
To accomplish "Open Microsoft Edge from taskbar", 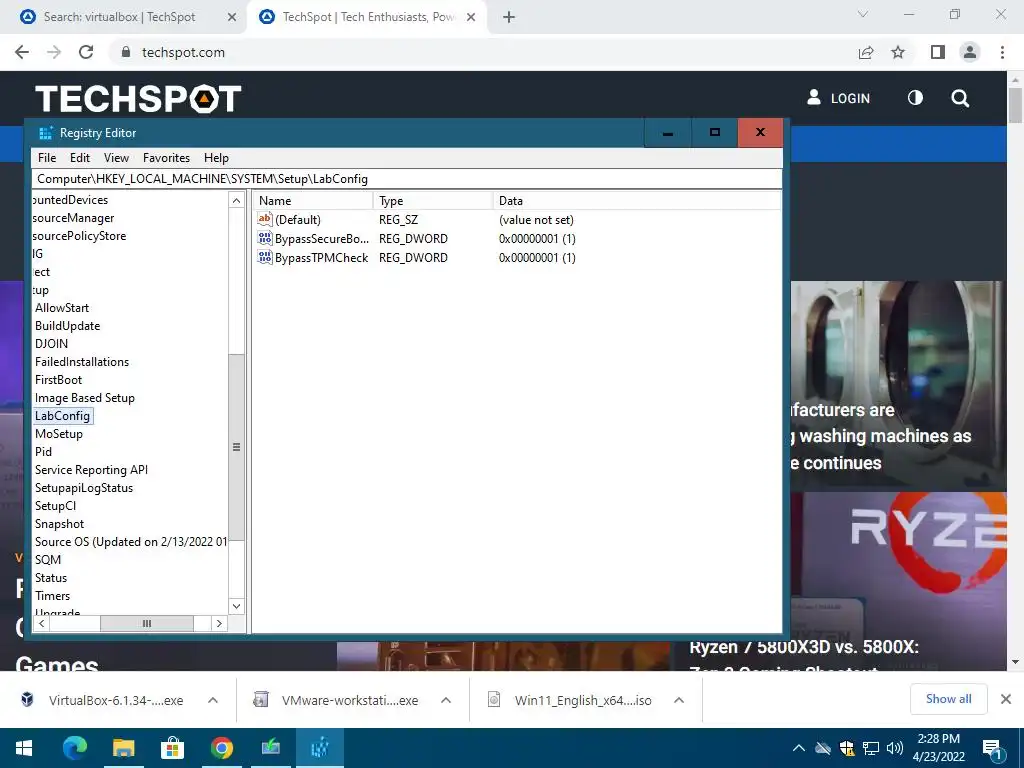I will pyautogui.click(x=74, y=748).
